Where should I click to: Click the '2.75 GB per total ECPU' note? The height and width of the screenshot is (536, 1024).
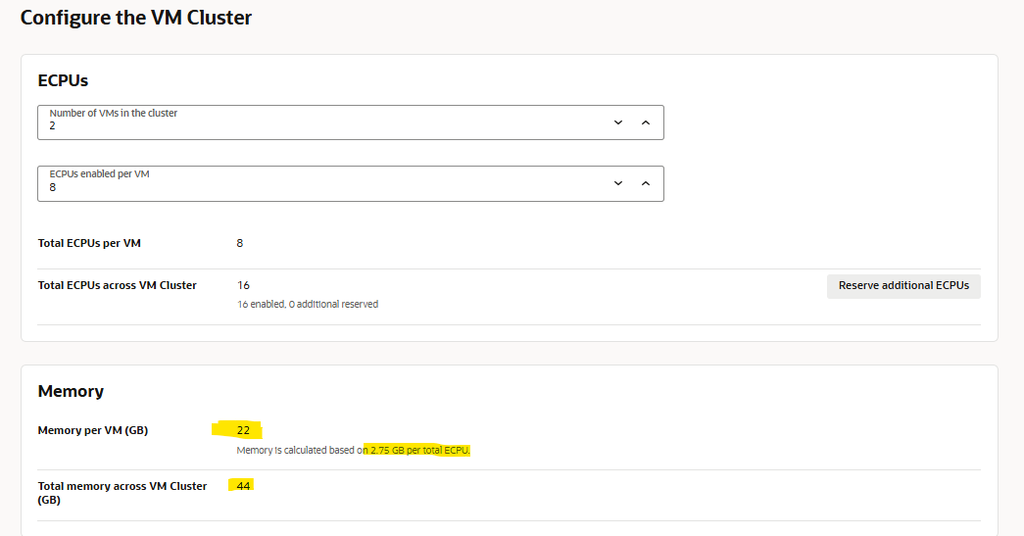pos(420,450)
